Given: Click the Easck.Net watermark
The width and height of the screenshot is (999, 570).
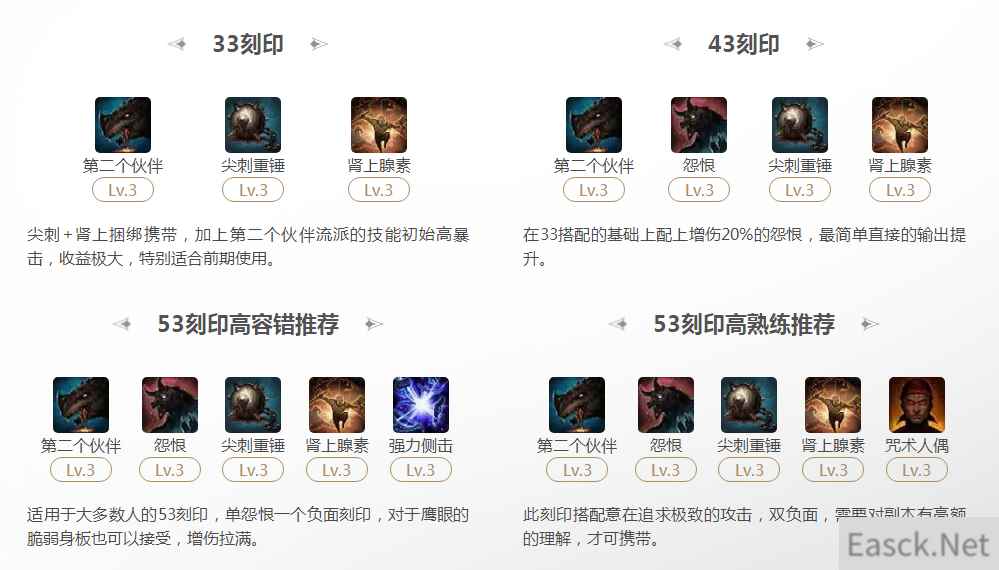Looking at the screenshot, I should coord(918,545).
